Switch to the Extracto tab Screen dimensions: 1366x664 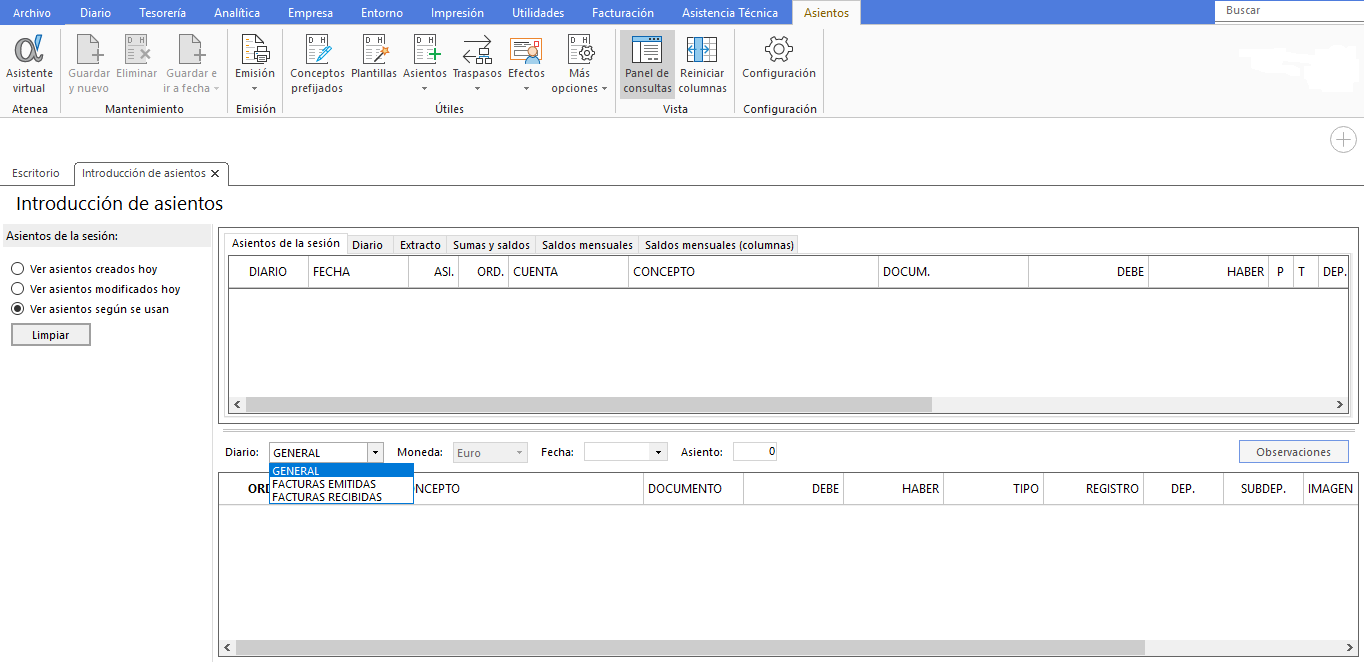click(420, 245)
